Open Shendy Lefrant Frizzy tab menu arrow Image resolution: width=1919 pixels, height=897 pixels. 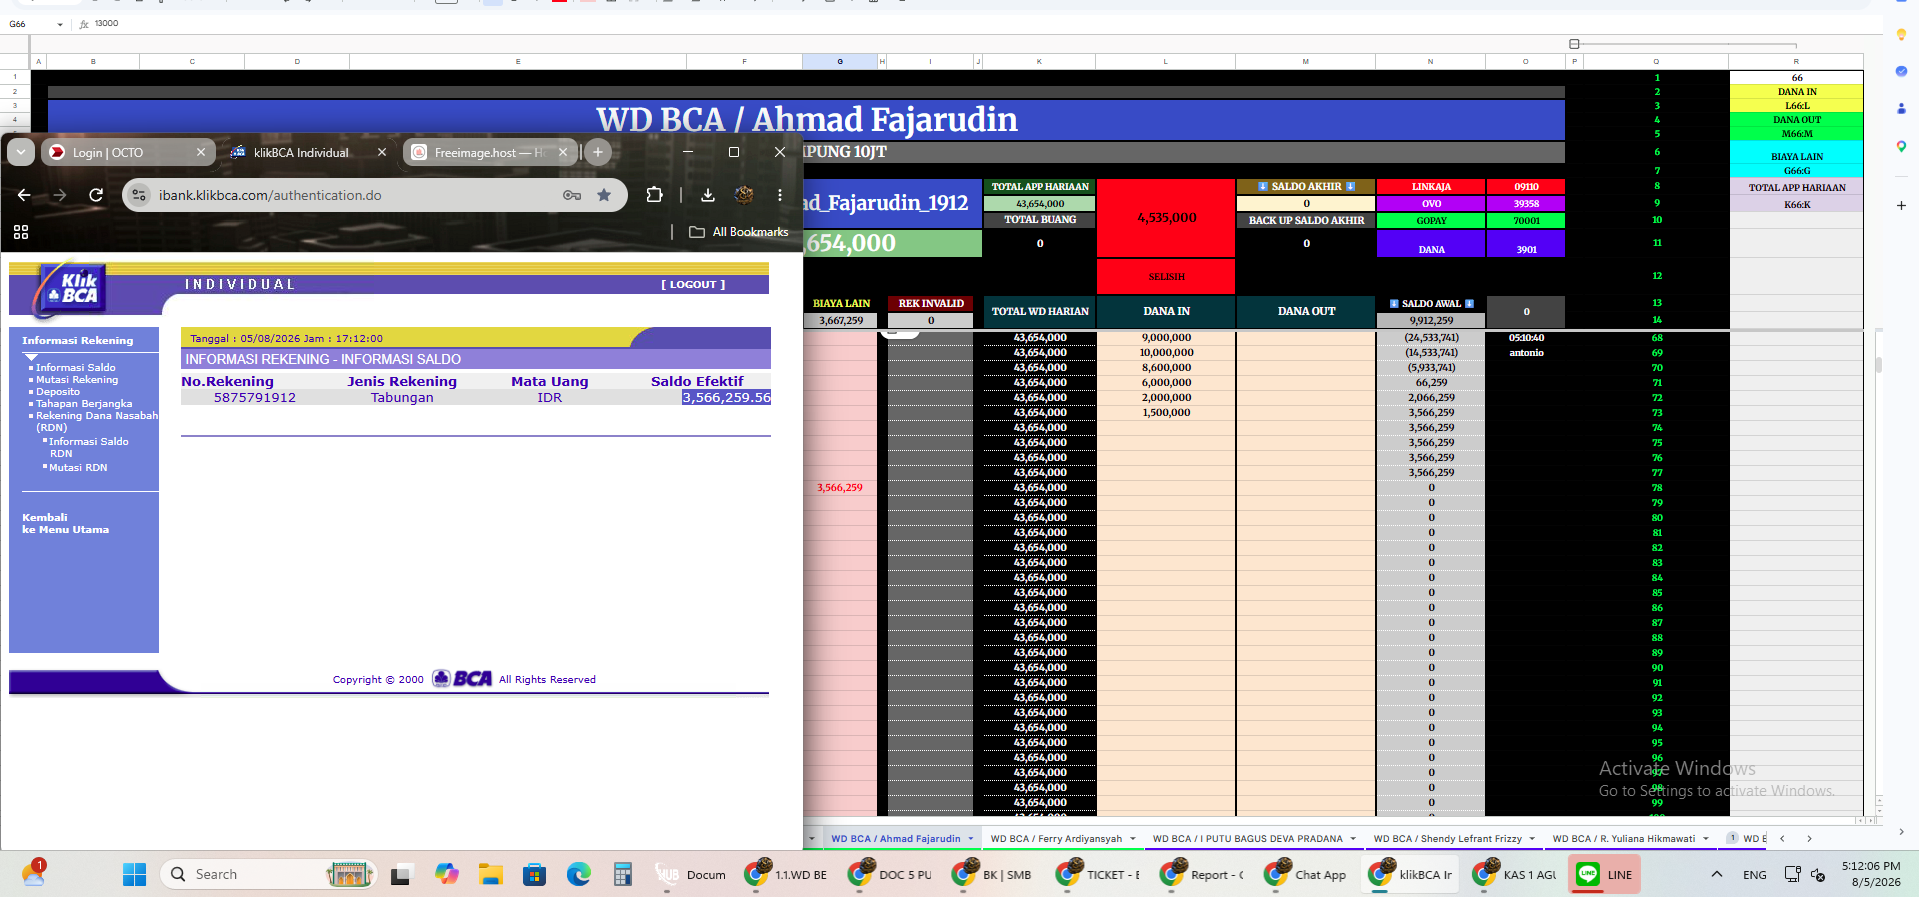(x=1532, y=839)
